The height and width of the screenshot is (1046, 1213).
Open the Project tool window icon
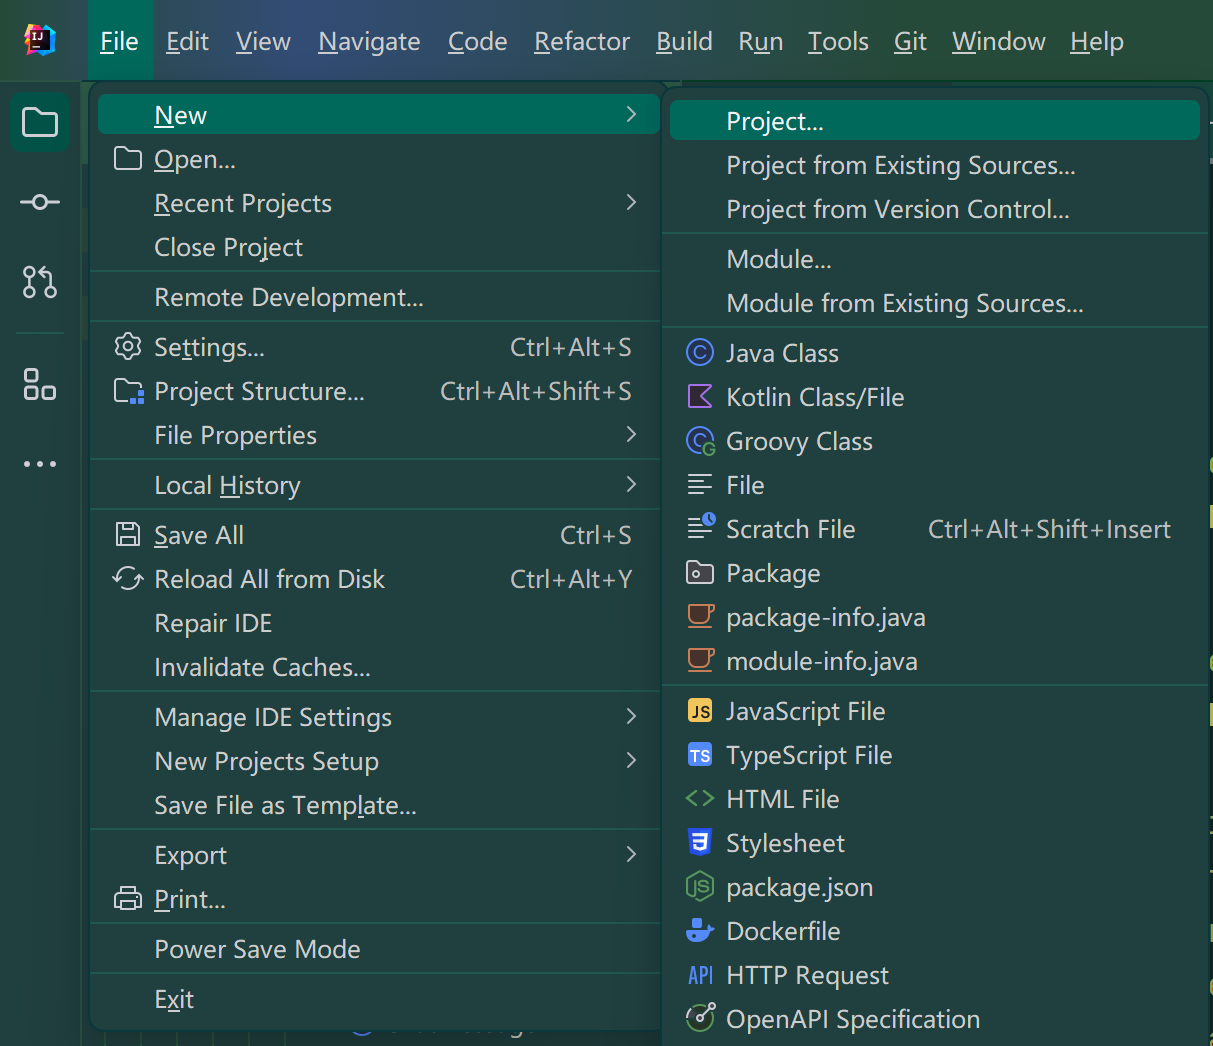coord(40,123)
